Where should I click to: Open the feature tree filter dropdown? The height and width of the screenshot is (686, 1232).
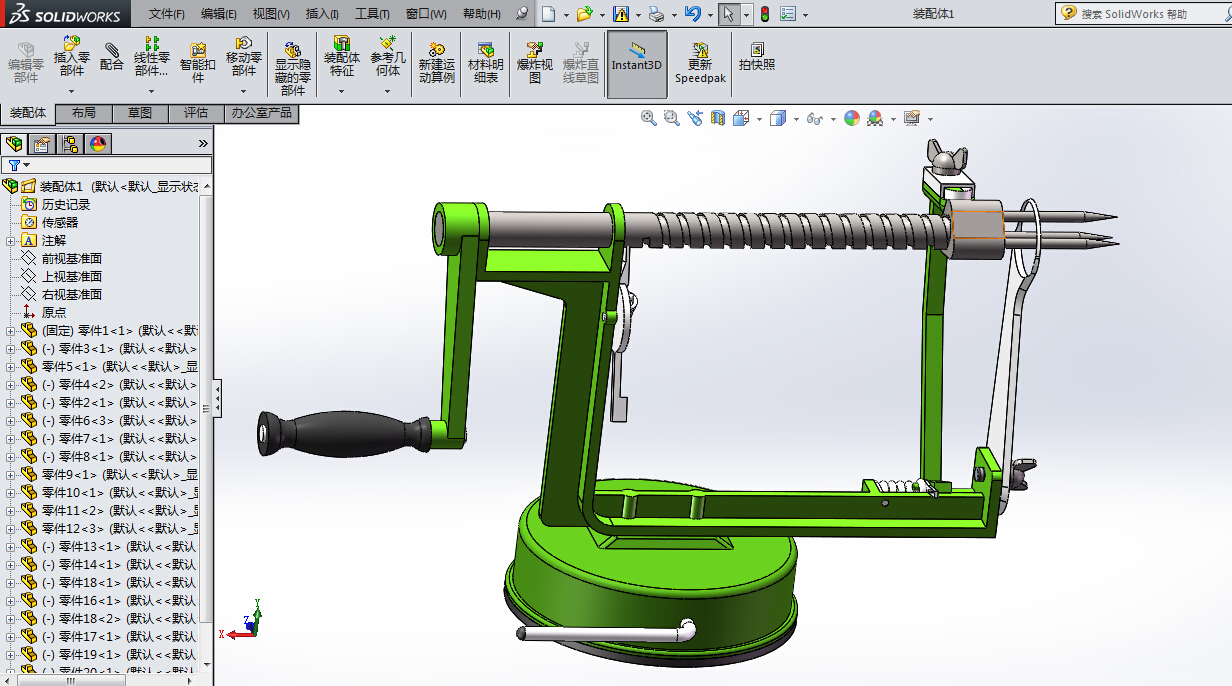[19, 165]
